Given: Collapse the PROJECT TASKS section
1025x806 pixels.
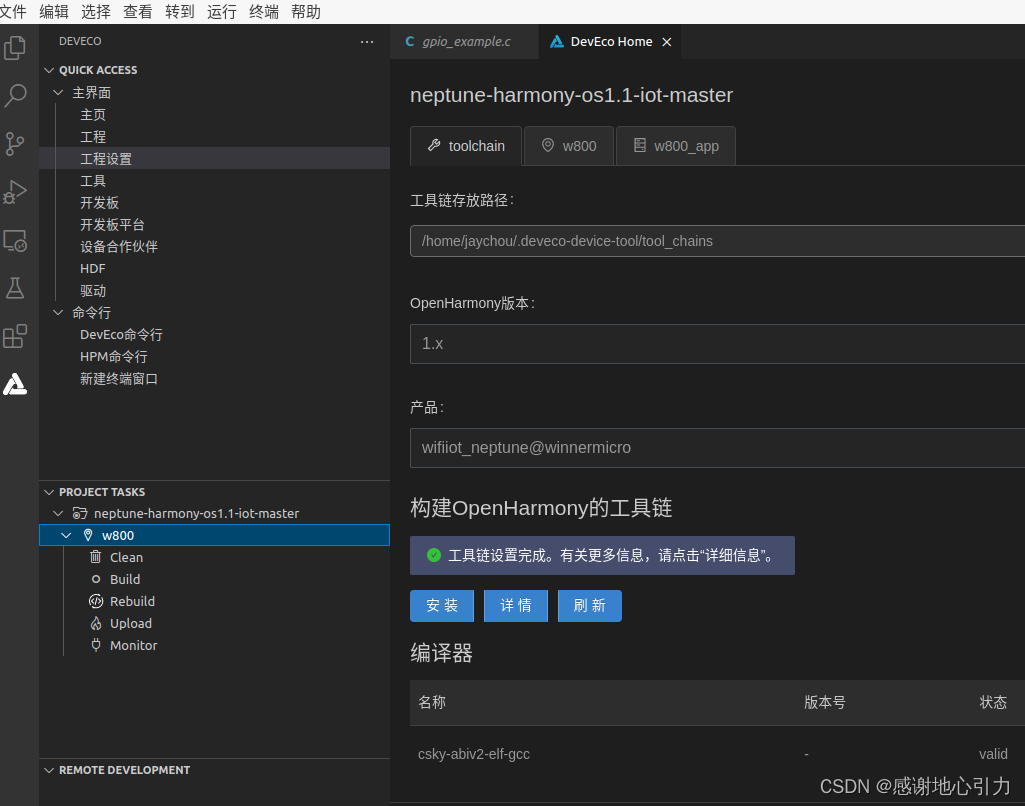Looking at the screenshot, I should (x=49, y=492).
